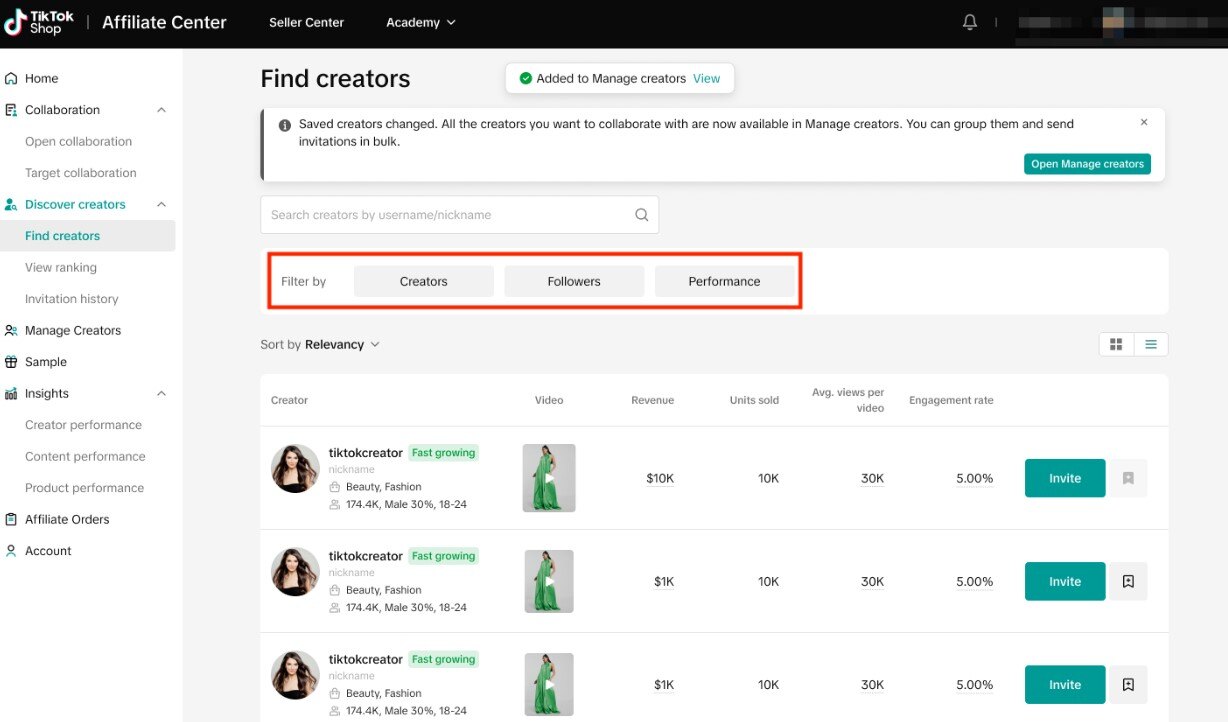Click the Units sold column header

tap(754, 400)
